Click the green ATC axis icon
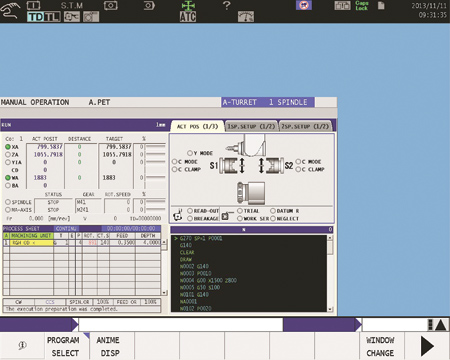 click(188, 12)
